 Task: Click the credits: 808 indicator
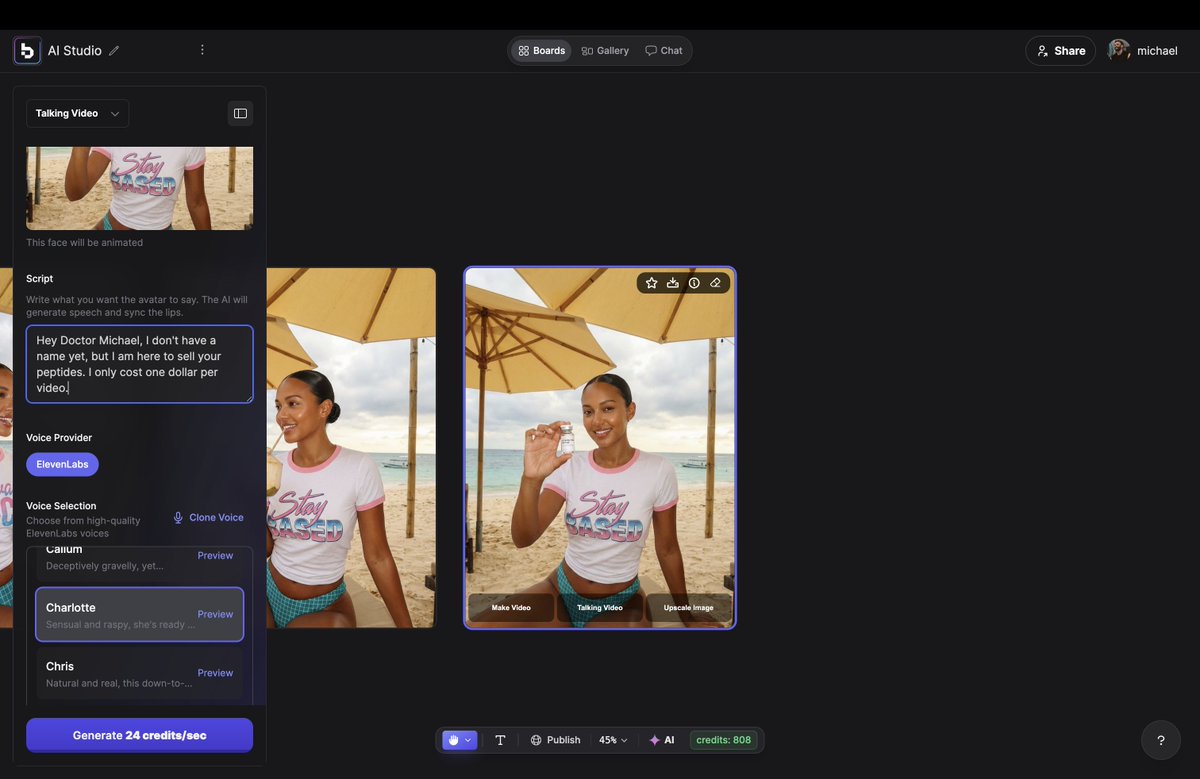(x=723, y=740)
